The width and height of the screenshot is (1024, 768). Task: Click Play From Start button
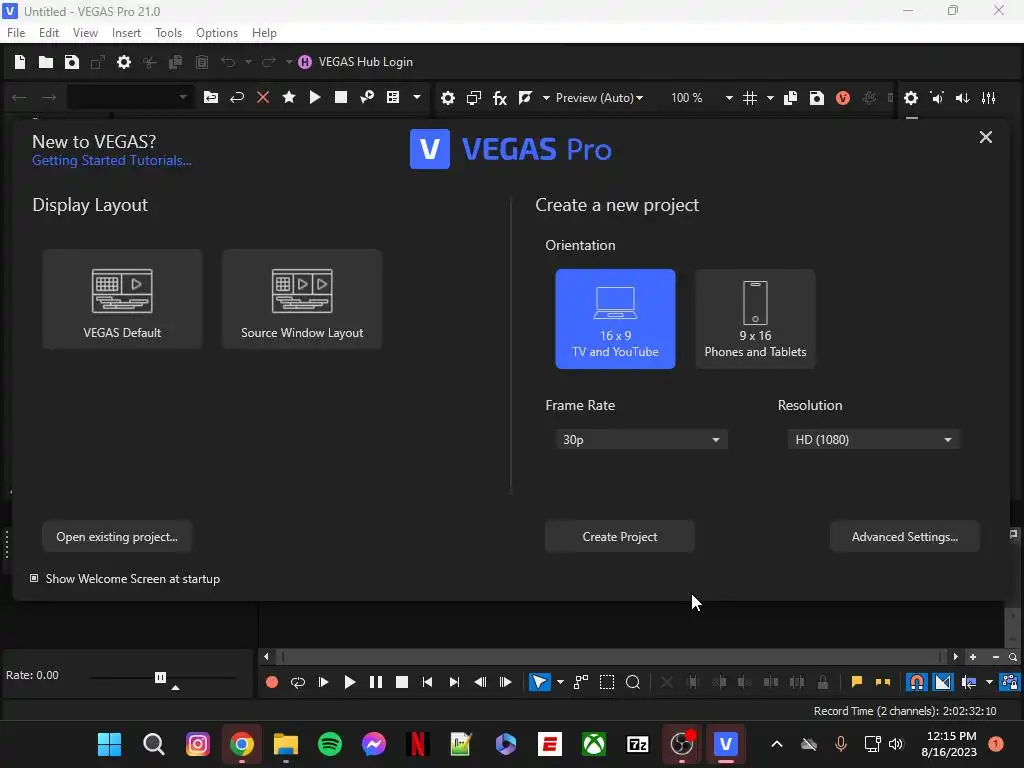323,682
